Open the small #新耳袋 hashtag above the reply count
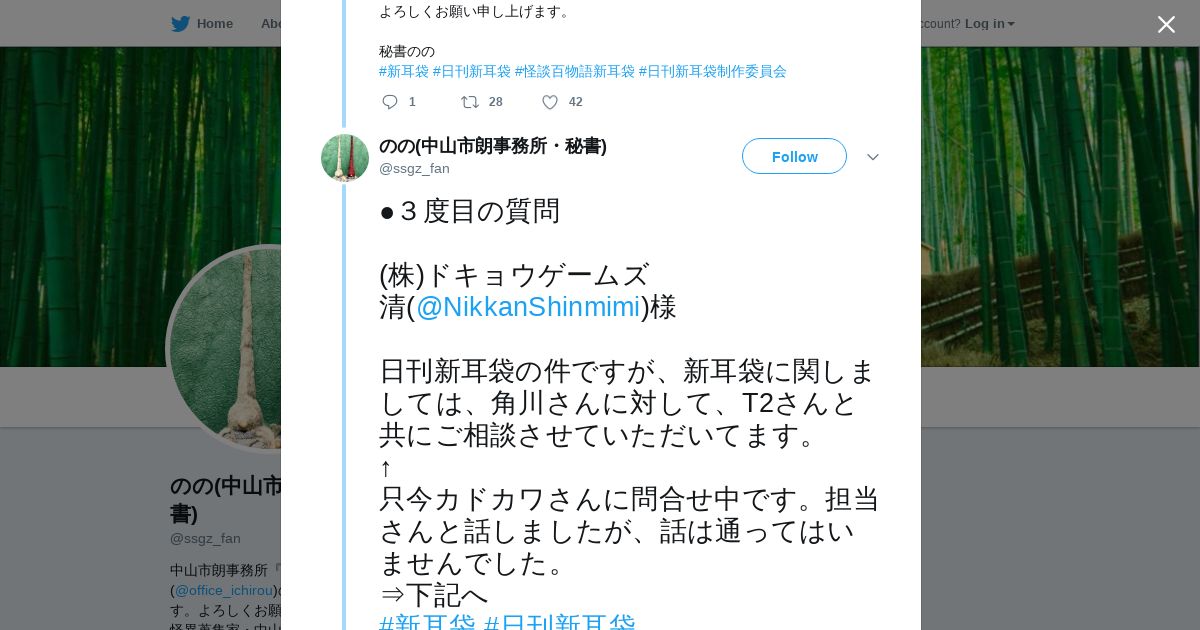Image resolution: width=1200 pixels, height=630 pixels. tap(404, 71)
